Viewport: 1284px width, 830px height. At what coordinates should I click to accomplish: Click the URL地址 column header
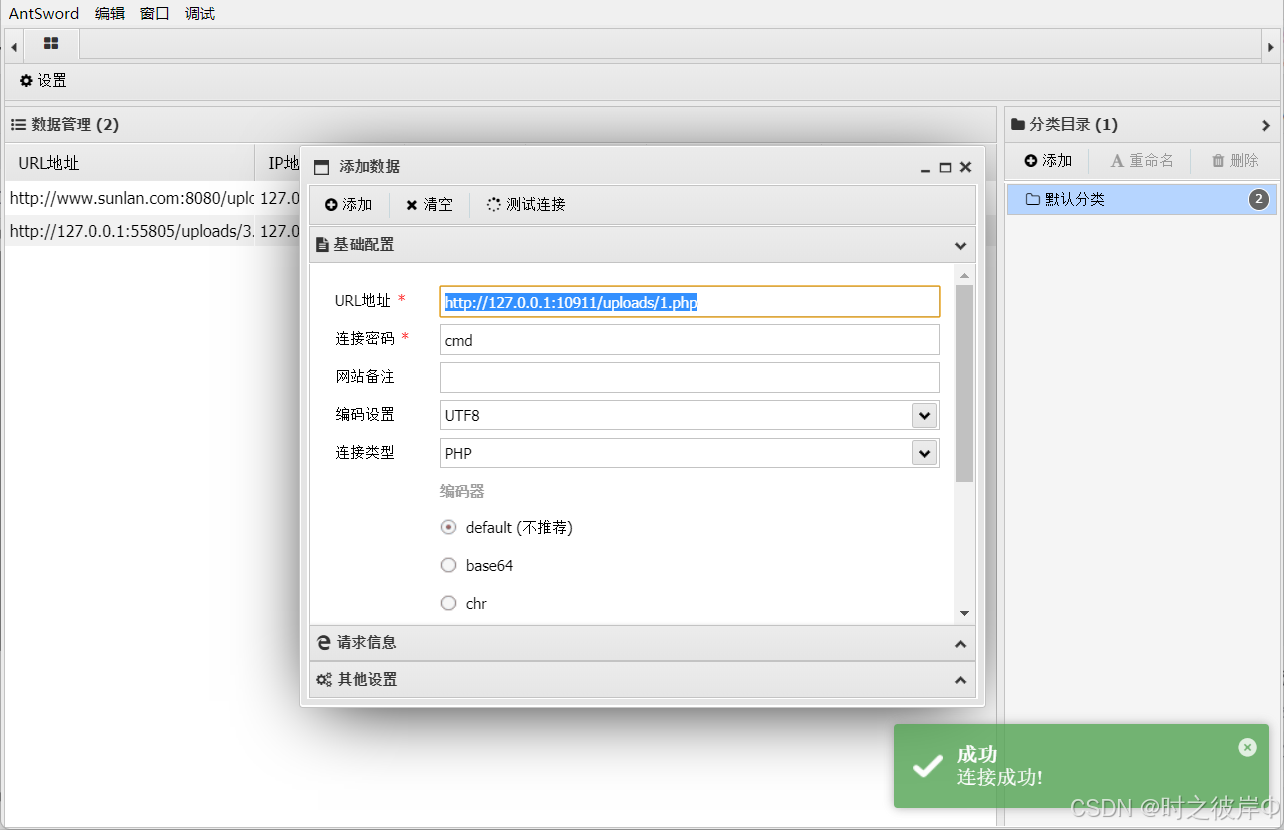130,163
